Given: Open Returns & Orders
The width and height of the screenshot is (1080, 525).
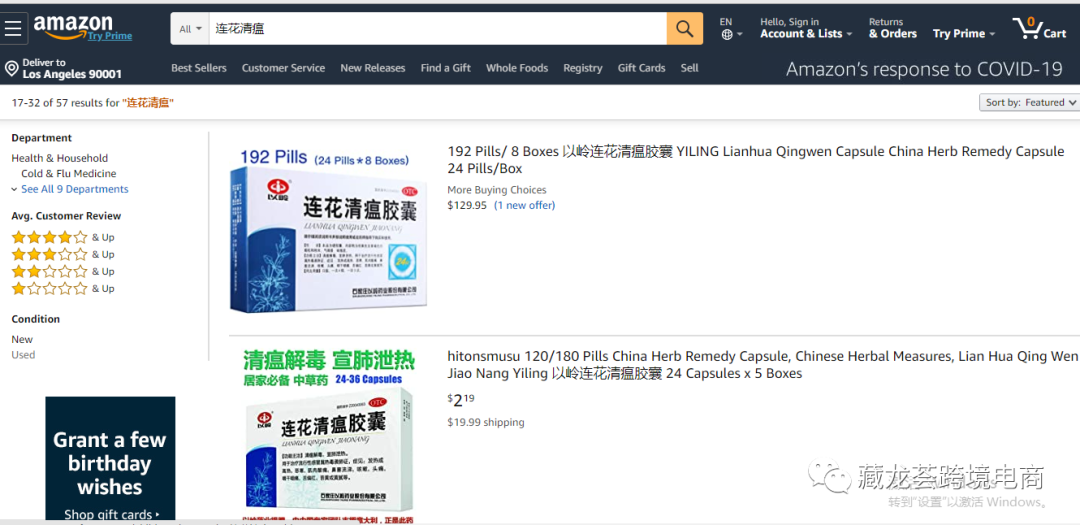Looking at the screenshot, I should 893,28.
